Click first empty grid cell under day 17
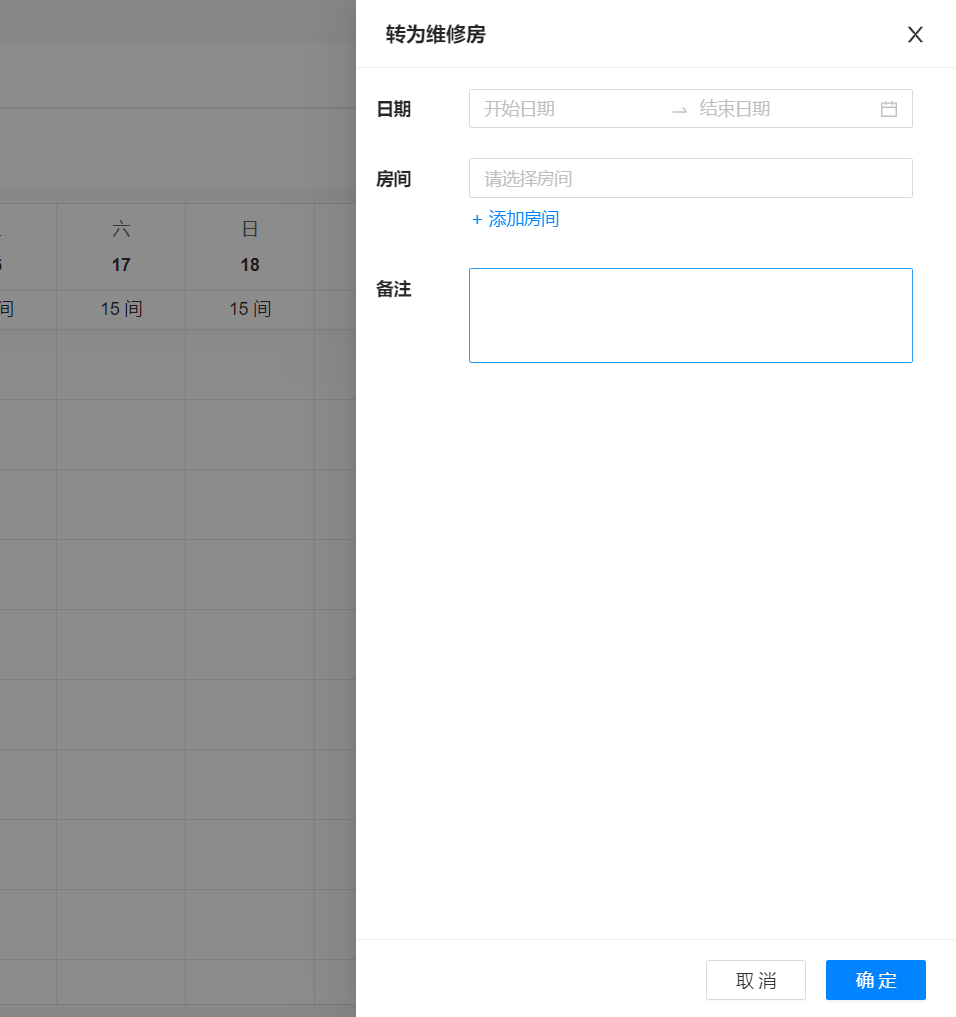956x1017 pixels. (121, 365)
